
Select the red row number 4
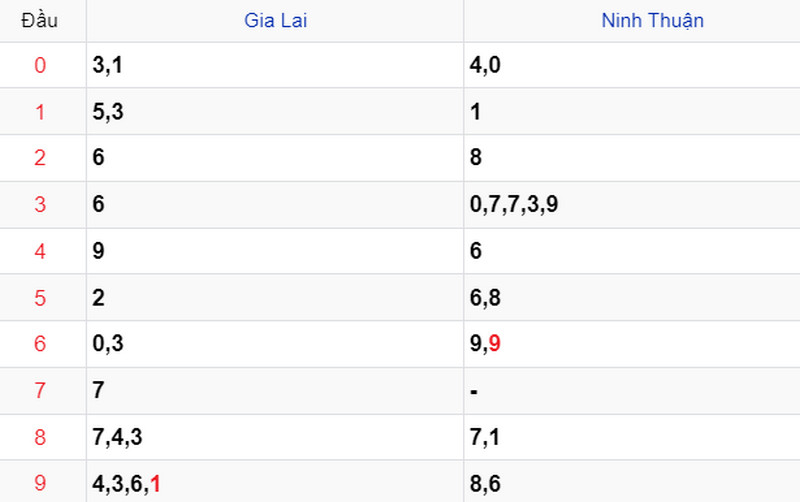point(40,252)
